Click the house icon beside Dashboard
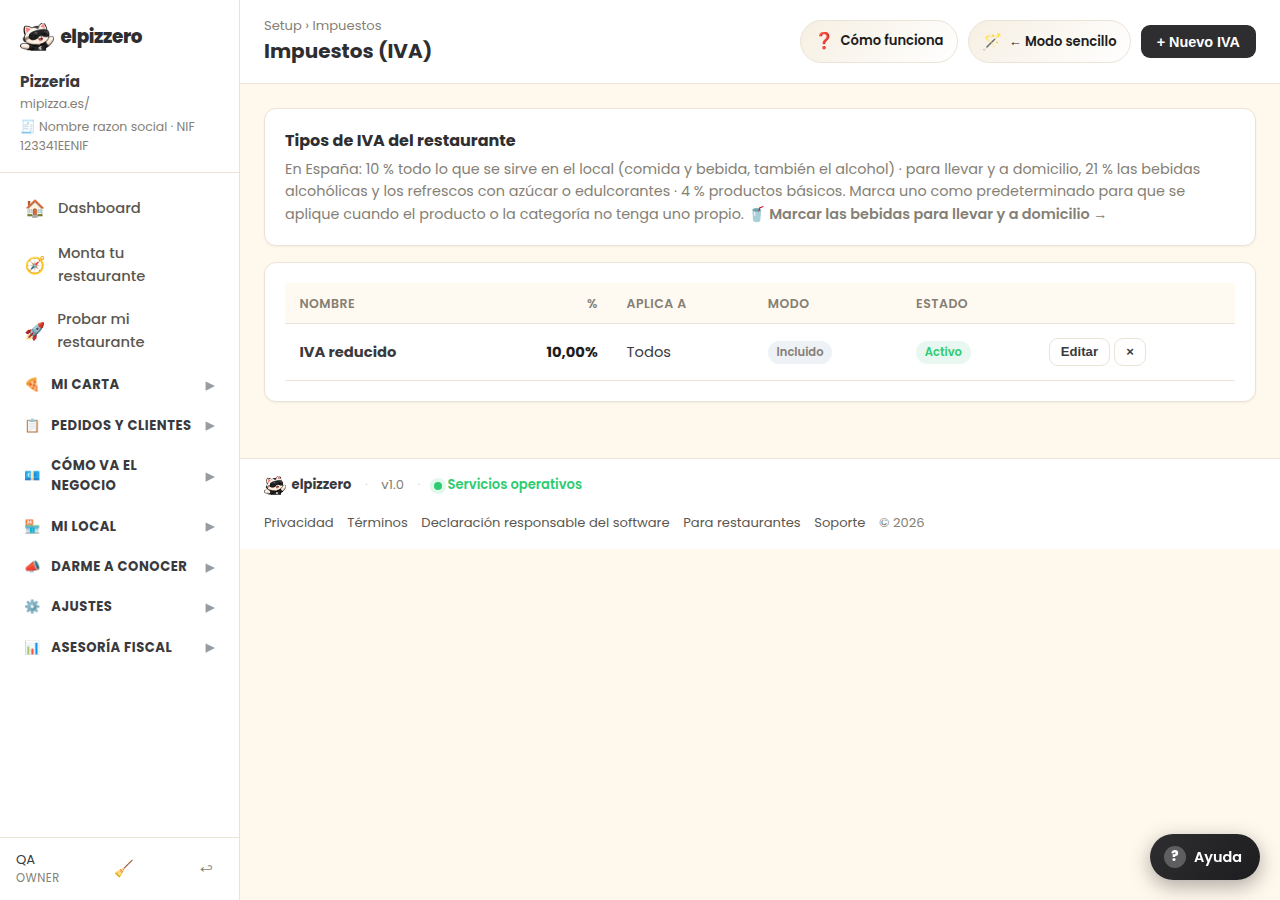 tap(35, 208)
